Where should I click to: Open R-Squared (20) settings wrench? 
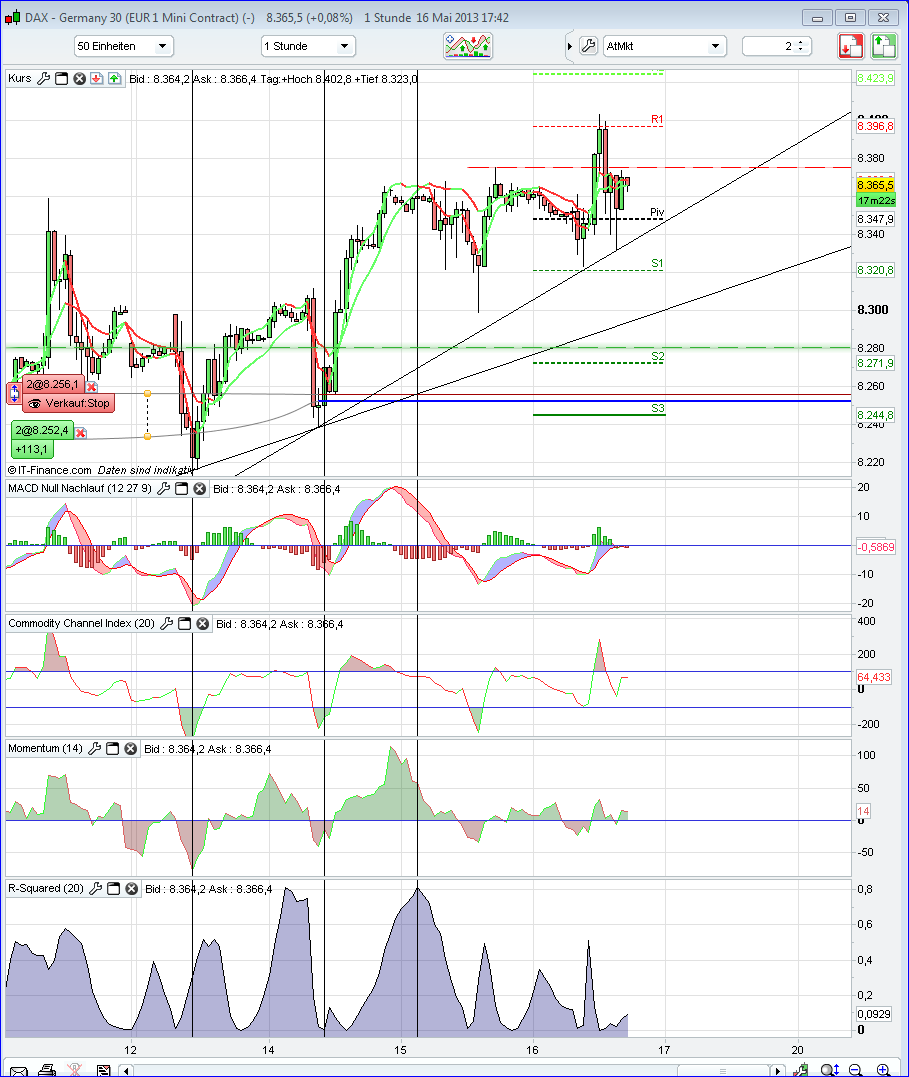(96, 888)
